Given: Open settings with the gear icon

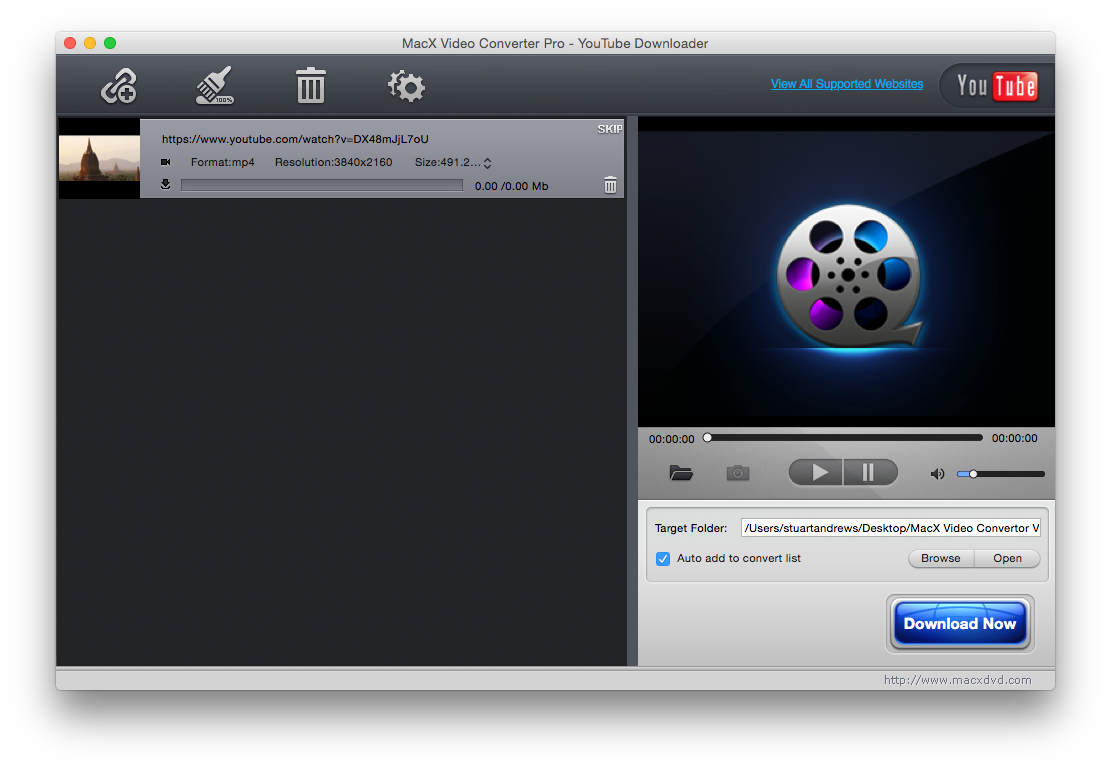Looking at the screenshot, I should tap(406, 86).
